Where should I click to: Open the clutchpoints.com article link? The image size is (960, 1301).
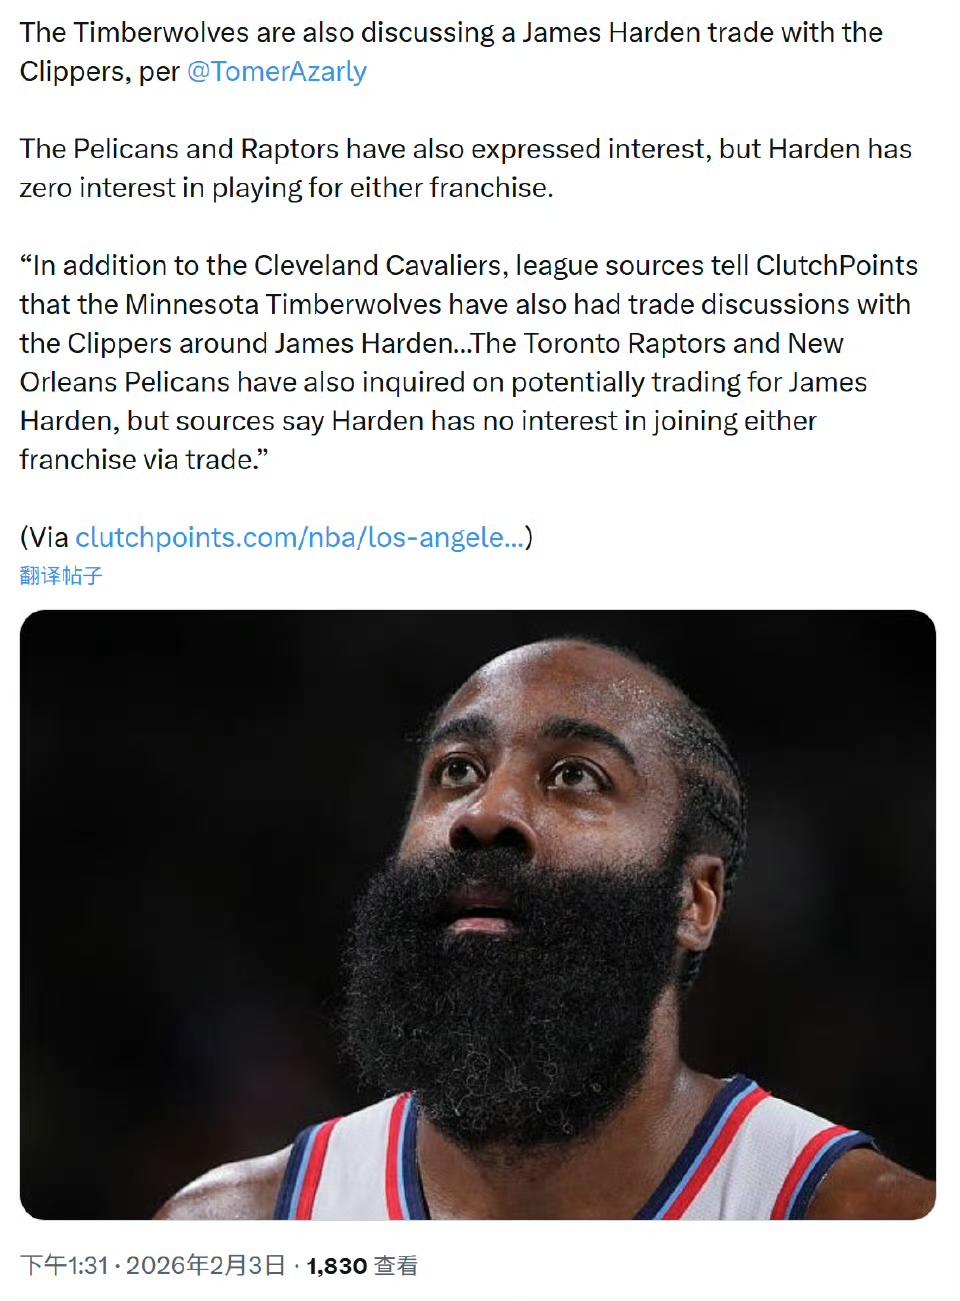(x=299, y=538)
